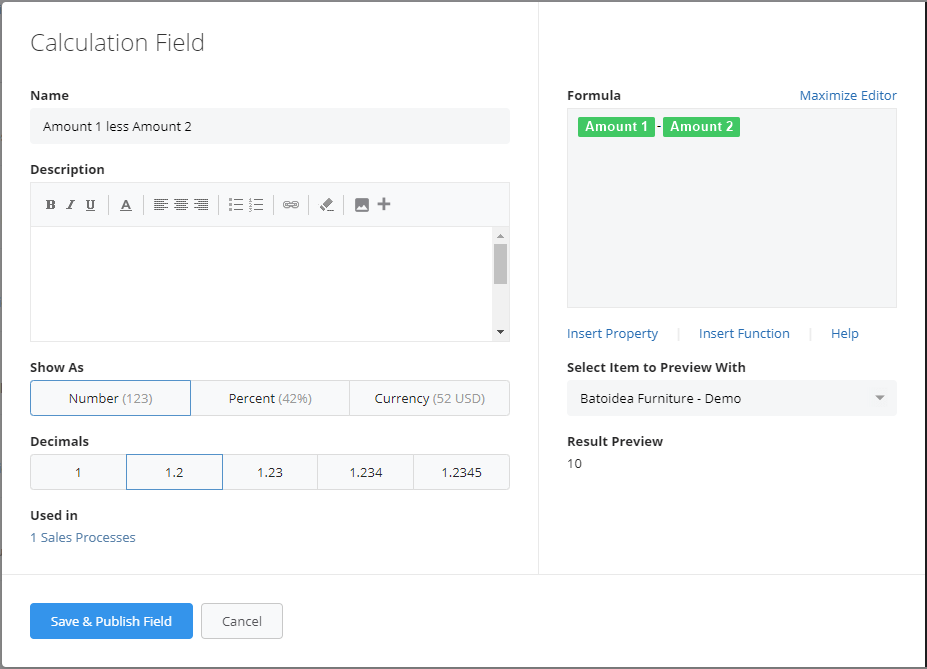Click the description scrollbar down arrow
Screen dimensions: 927x669
click(x=501, y=332)
